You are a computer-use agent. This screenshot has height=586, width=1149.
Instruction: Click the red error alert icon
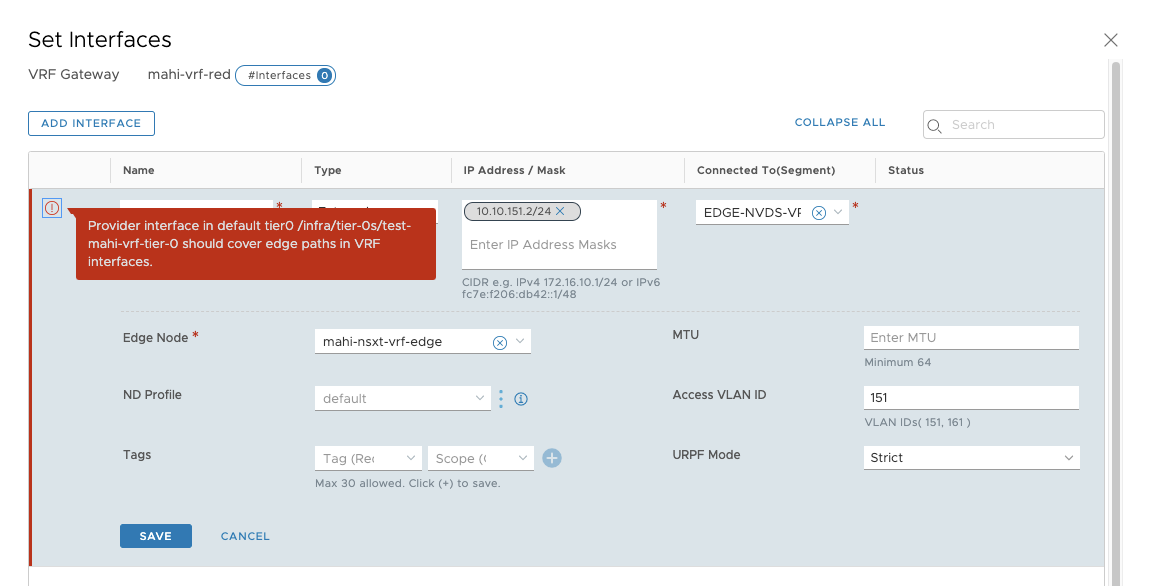(x=52, y=208)
